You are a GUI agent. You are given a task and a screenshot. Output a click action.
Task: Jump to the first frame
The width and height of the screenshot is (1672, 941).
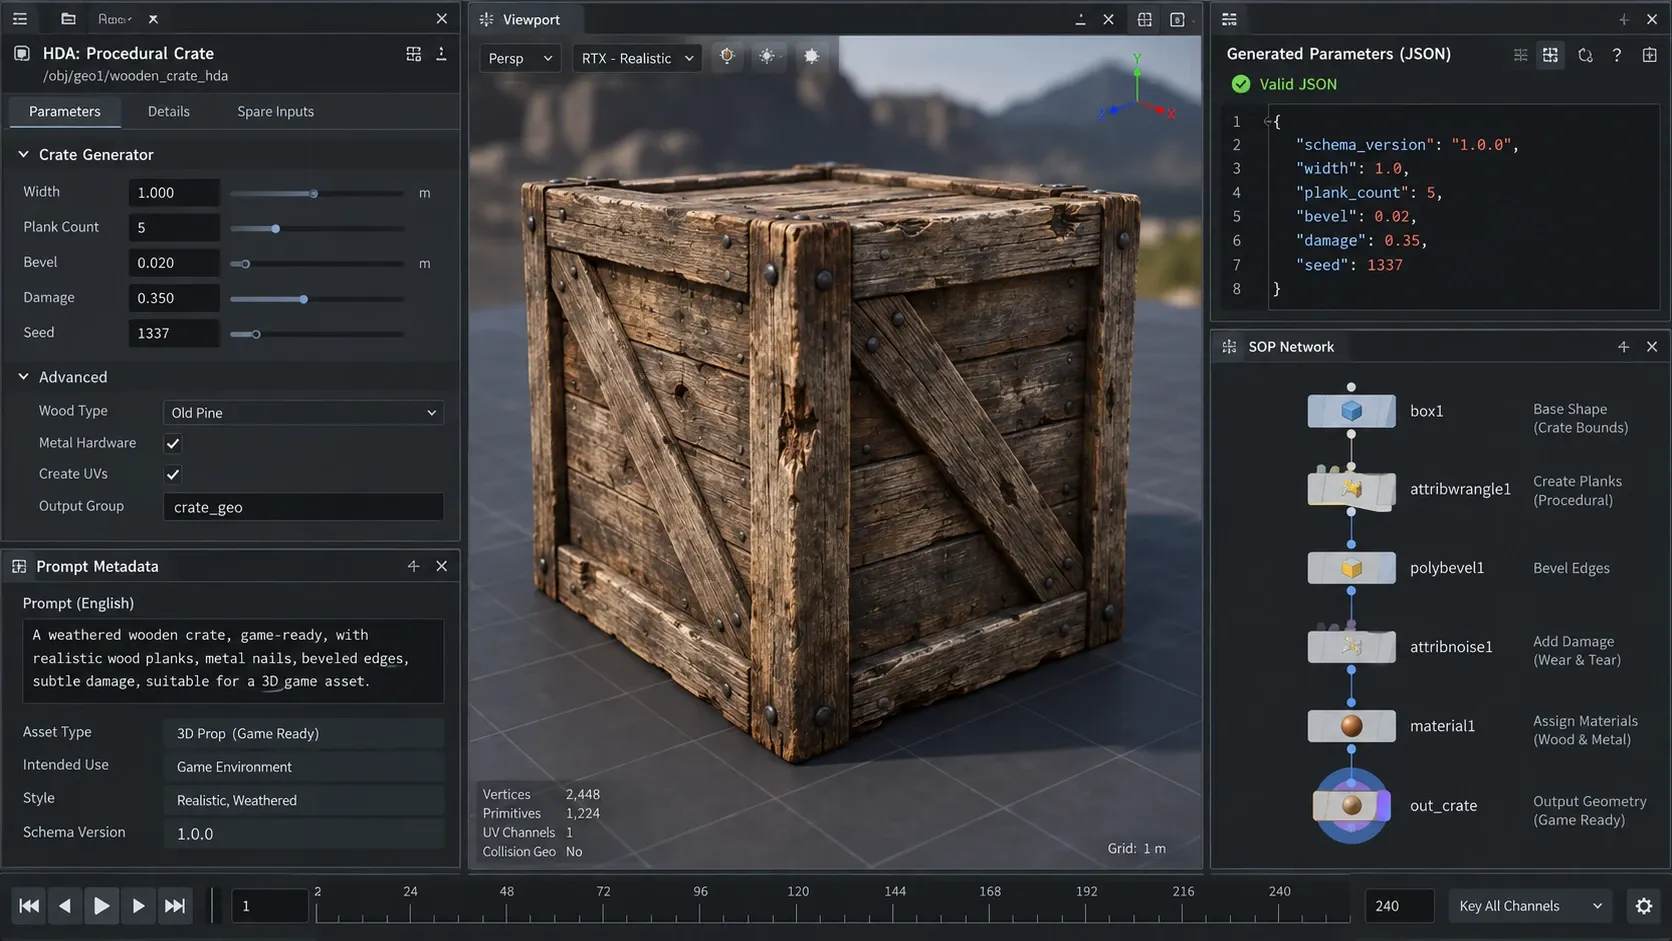click(29, 906)
